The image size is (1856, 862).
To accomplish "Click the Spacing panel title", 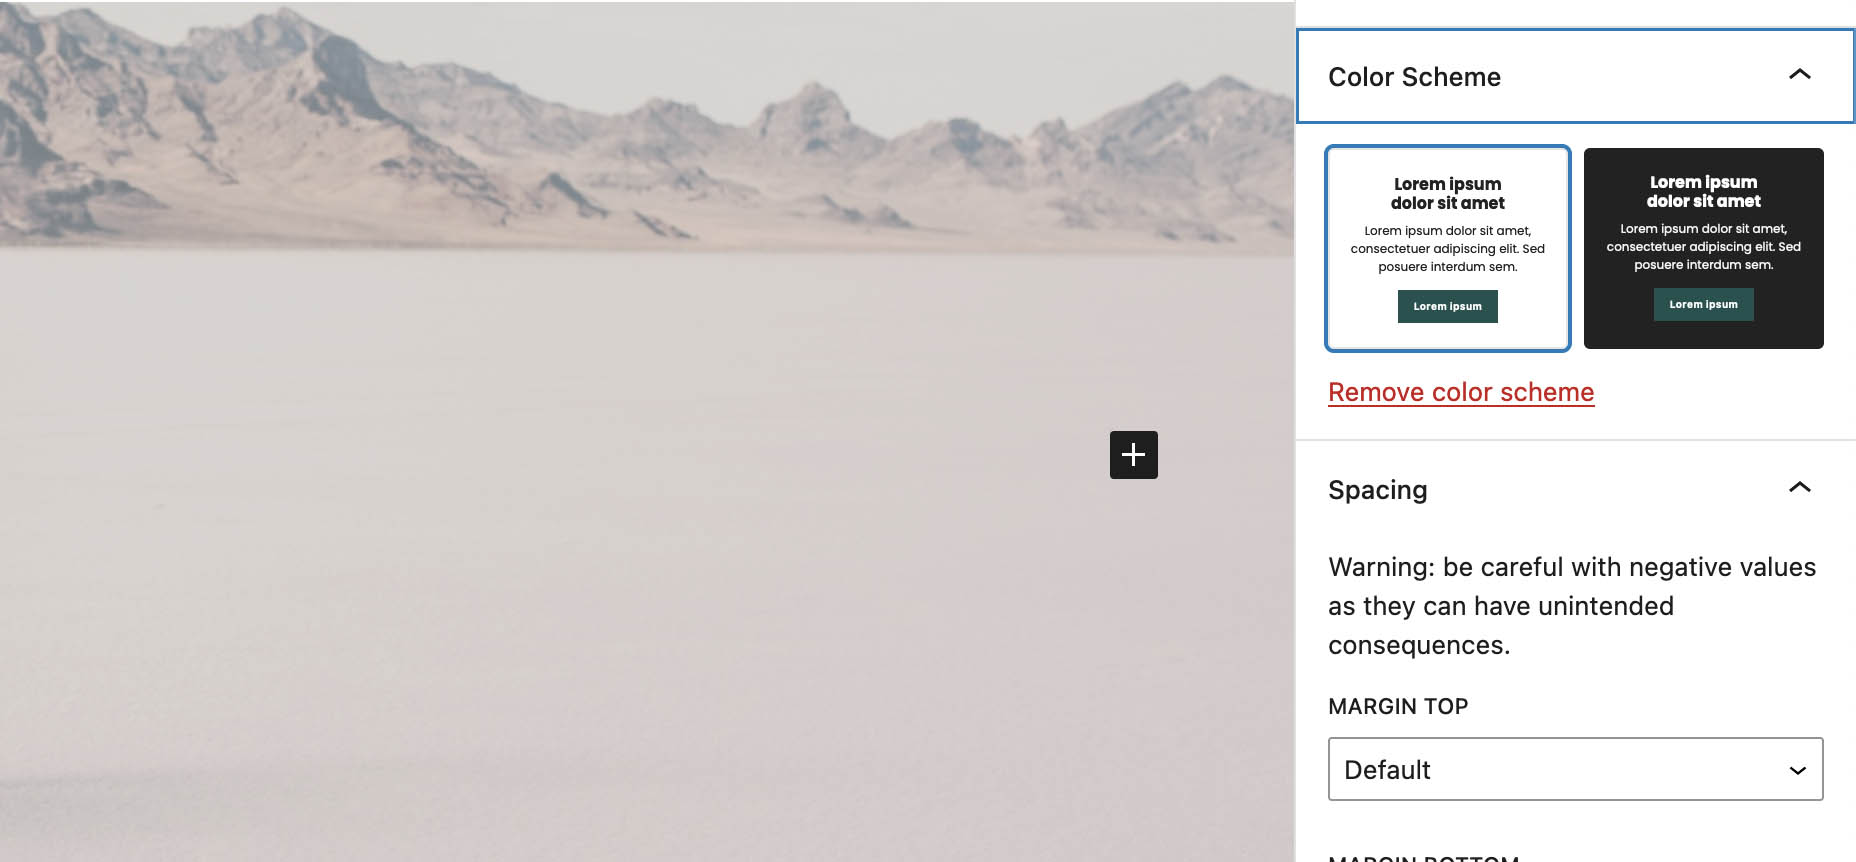I will click(x=1377, y=490).
